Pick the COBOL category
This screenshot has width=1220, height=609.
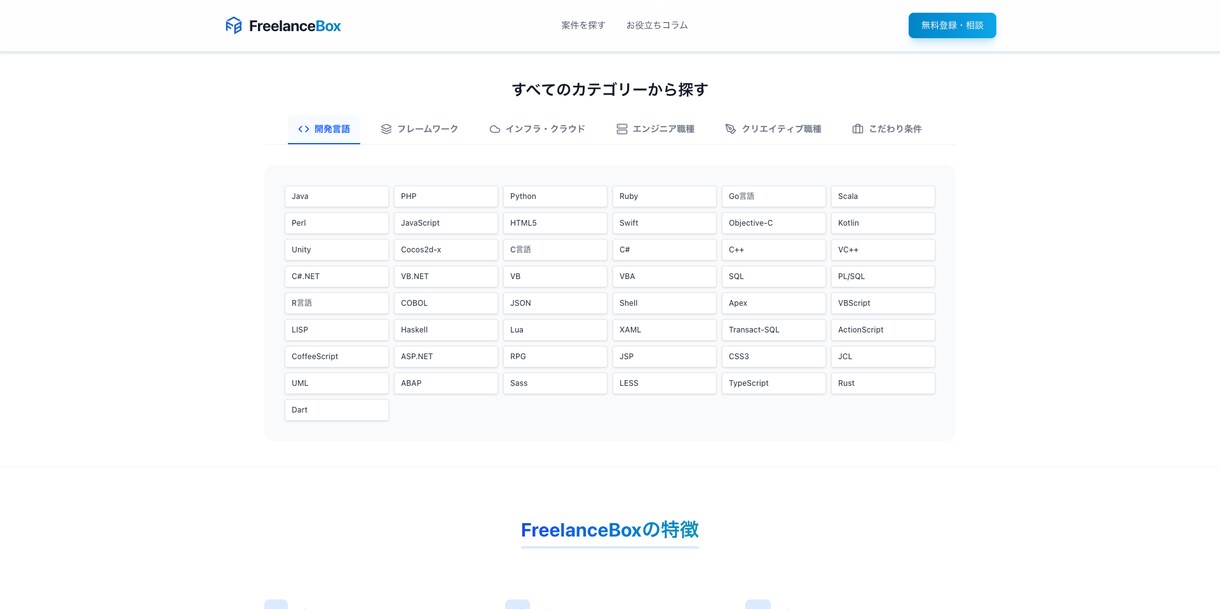pyautogui.click(x=446, y=303)
